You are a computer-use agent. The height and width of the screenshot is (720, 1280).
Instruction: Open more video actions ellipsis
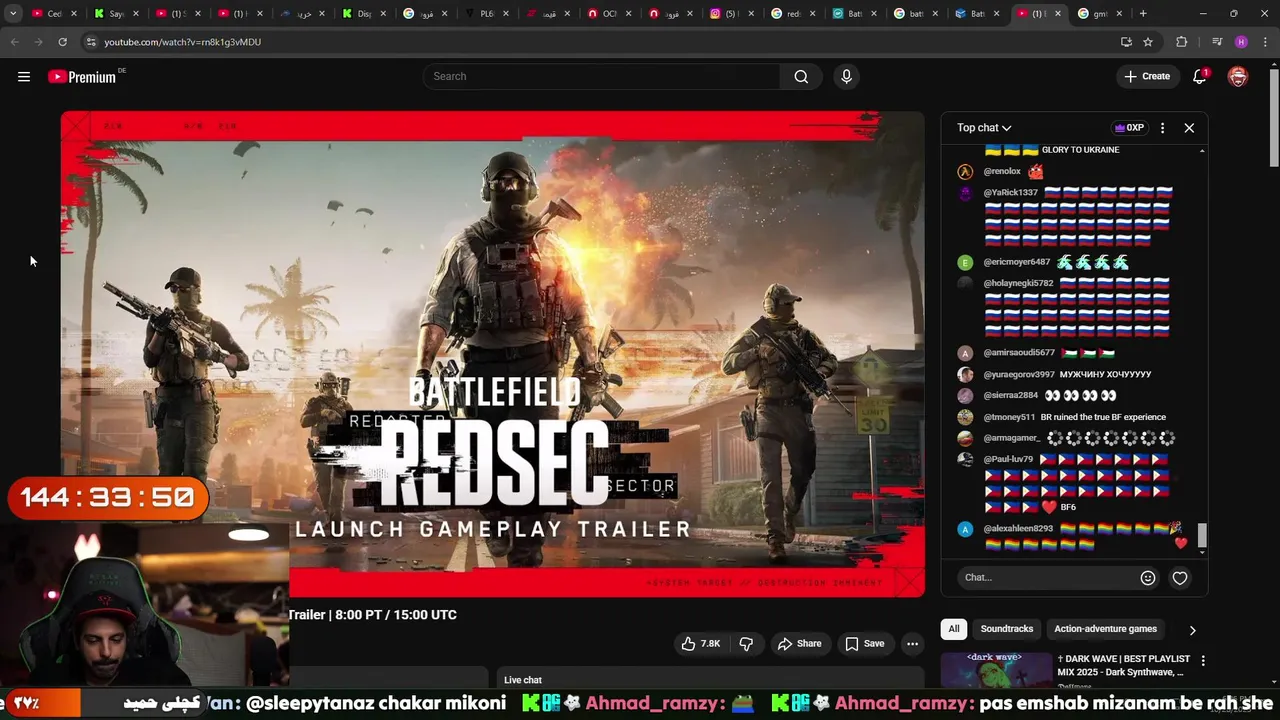click(912, 644)
